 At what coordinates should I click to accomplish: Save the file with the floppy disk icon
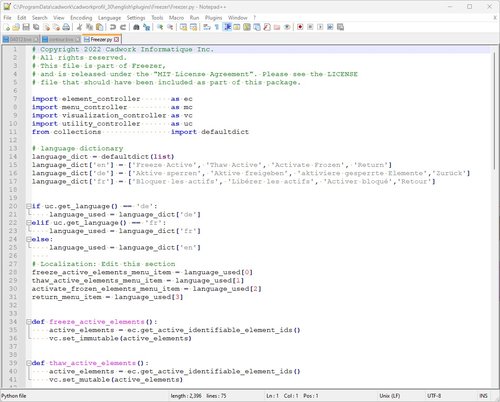coord(26,27)
